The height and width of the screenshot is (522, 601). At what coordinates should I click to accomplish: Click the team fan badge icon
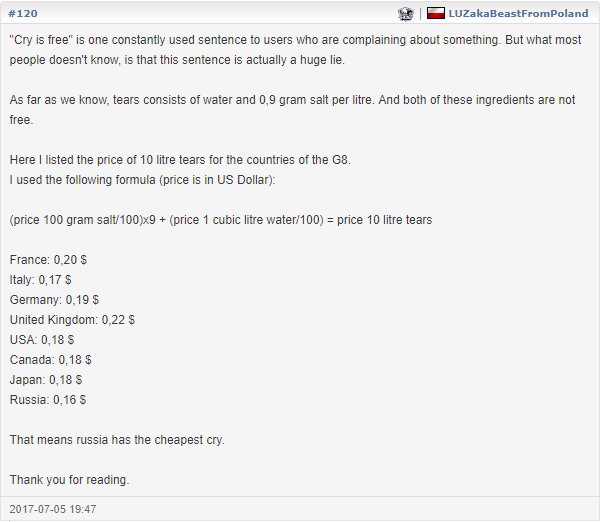pyautogui.click(x=405, y=14)
